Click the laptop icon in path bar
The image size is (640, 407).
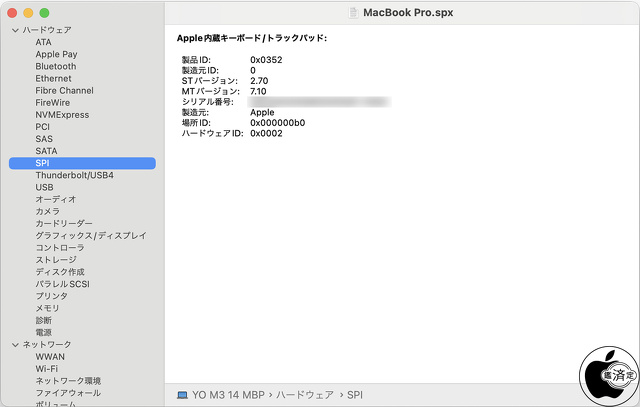point(182,395)
